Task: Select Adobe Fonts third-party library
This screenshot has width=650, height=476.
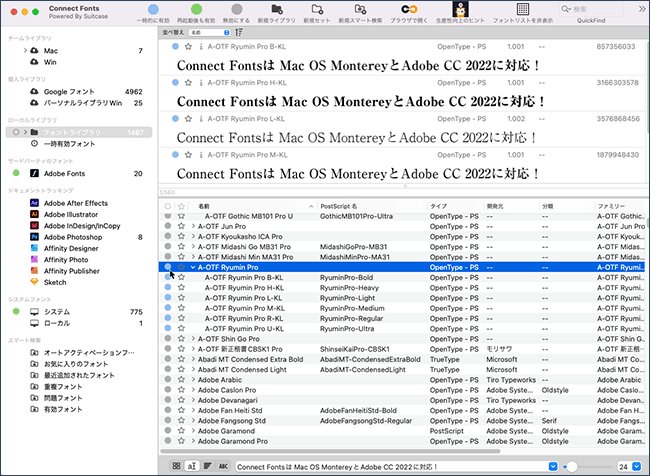Action: (64, 173)
